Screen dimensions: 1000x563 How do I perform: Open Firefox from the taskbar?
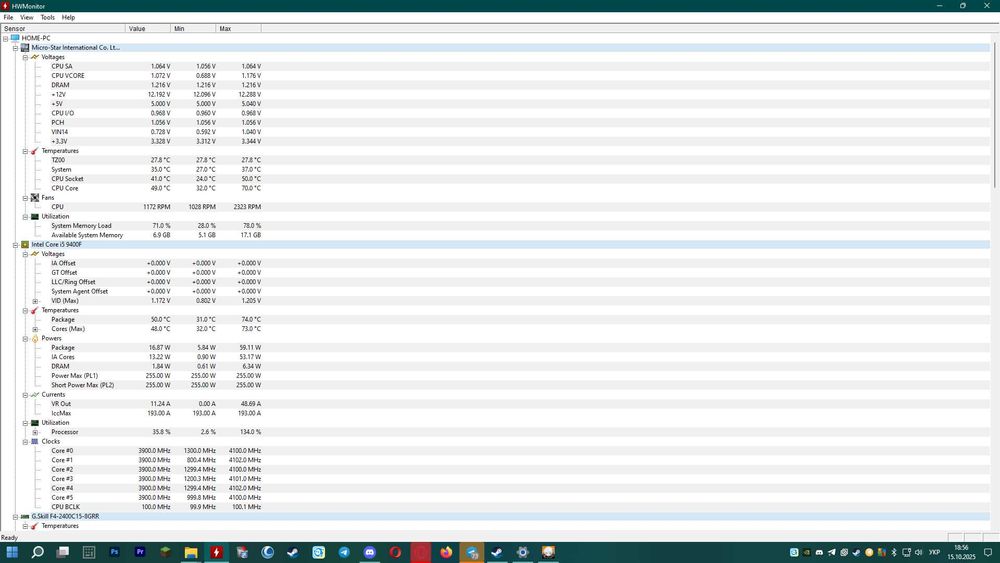pyautogui.click(x=446, y=552)
